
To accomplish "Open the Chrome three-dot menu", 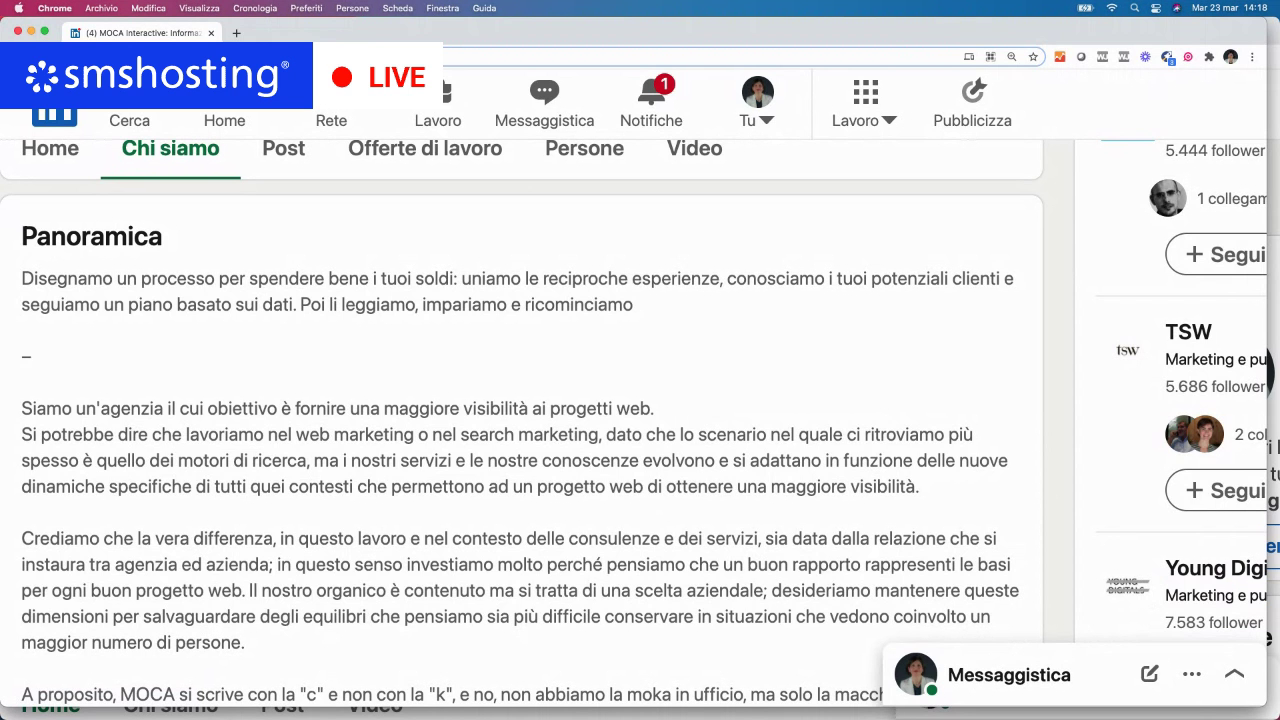I will 1253,57.
